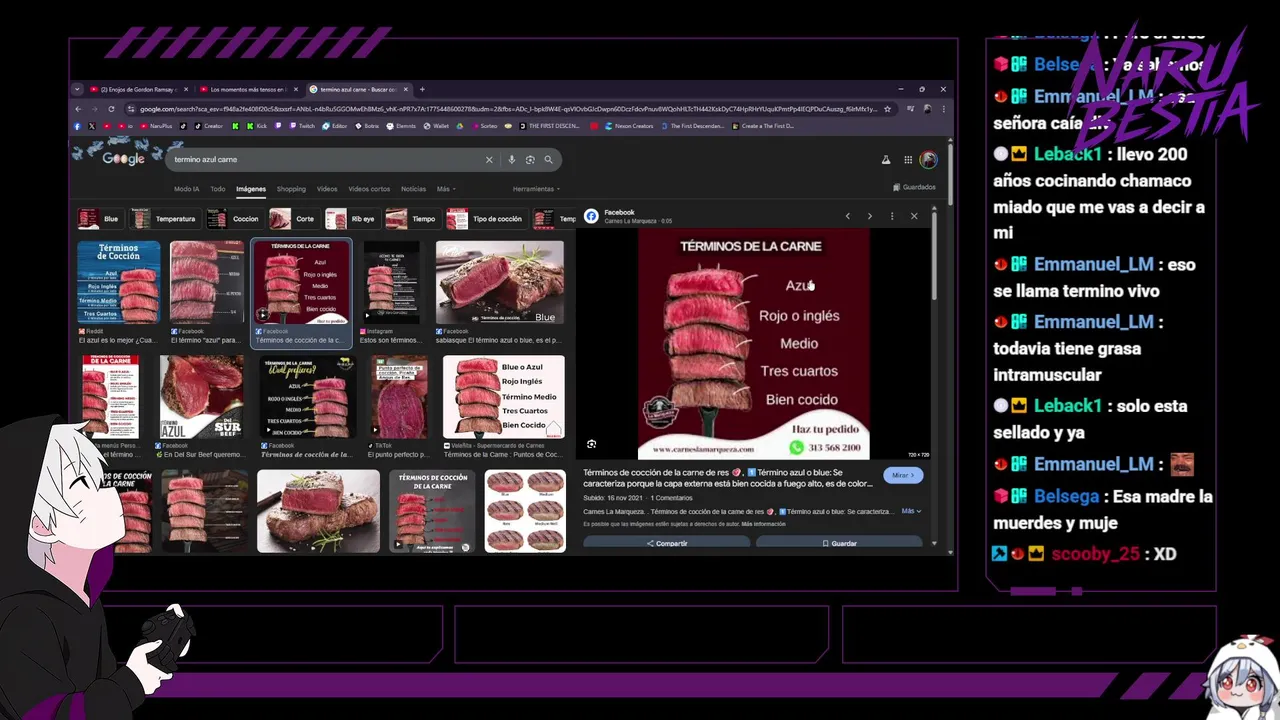The width and height of the screenshot is (1280, 720).
Task: Click the Compartir button
Action: [667, 543]
